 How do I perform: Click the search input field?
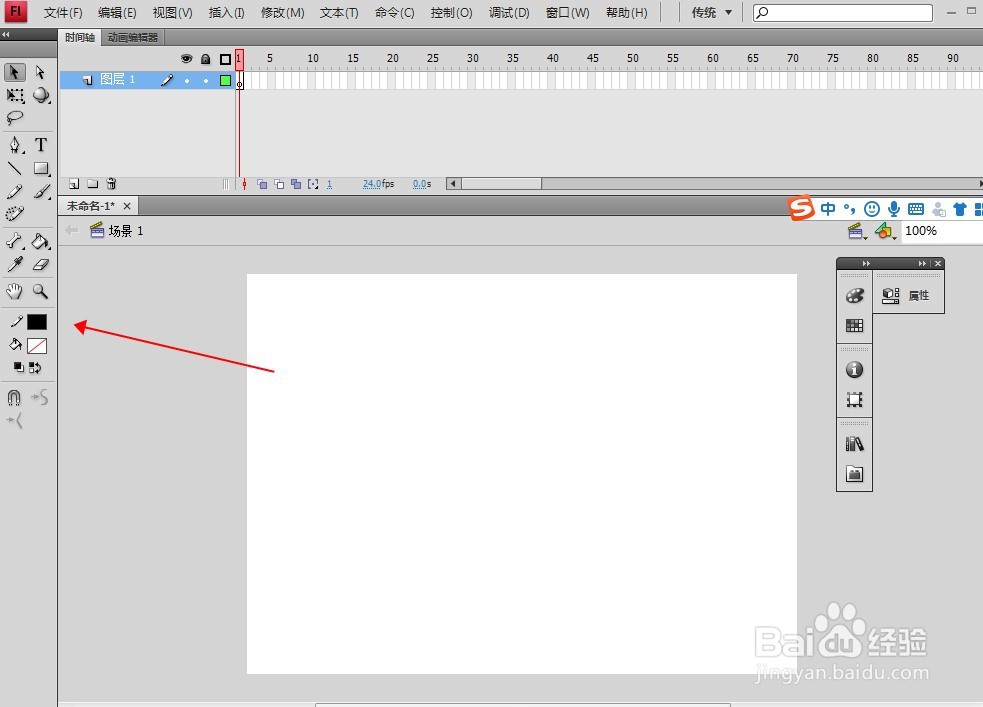(843, 13)
